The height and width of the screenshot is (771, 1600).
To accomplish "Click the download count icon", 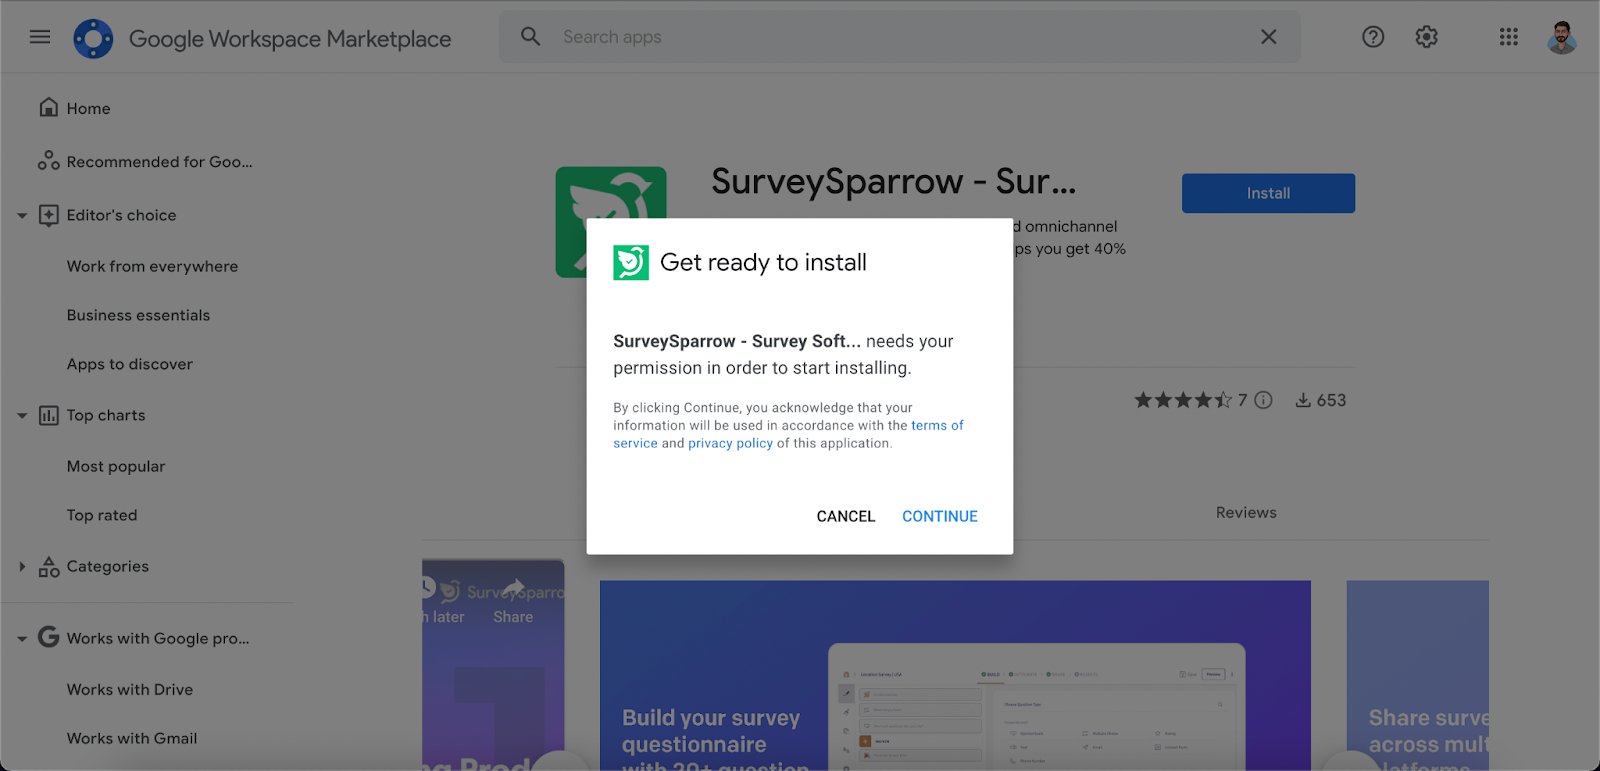I will point(1303,400).
